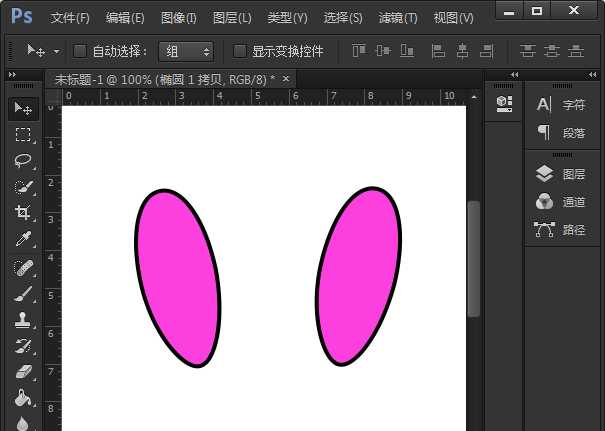The image size is (605, 431).
Task: Select the Clone Stamp tool
Action: pos(23,321)
